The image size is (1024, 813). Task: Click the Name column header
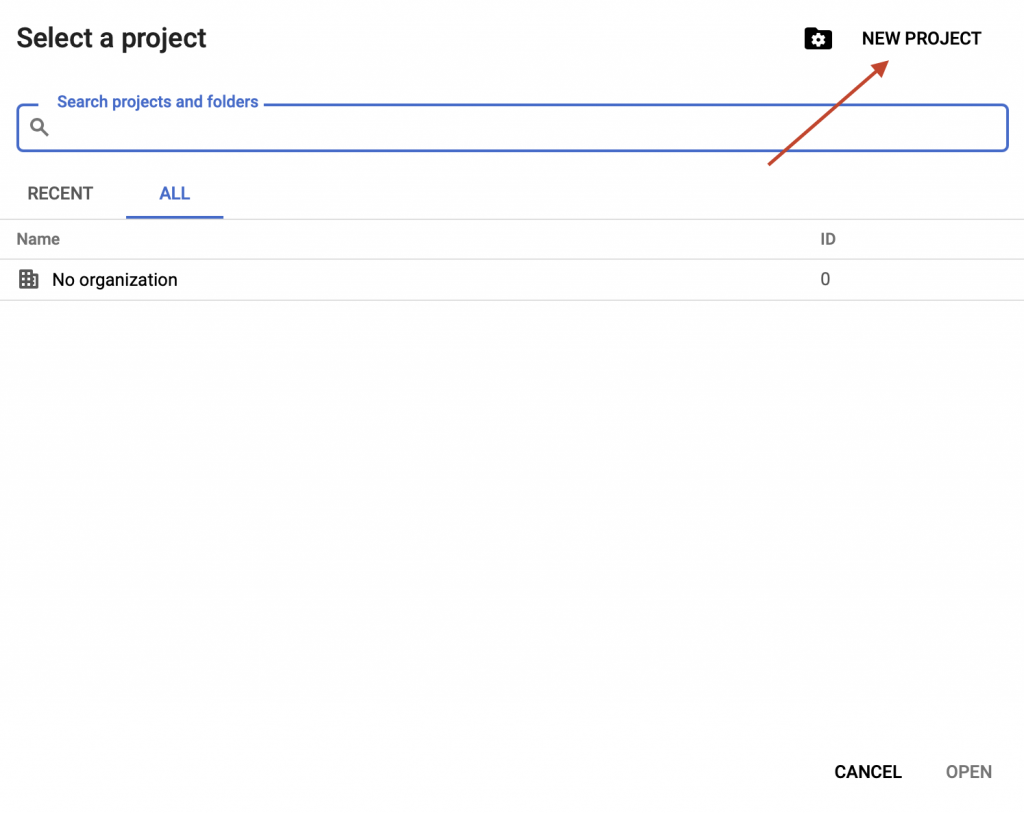tap(38, 239)
